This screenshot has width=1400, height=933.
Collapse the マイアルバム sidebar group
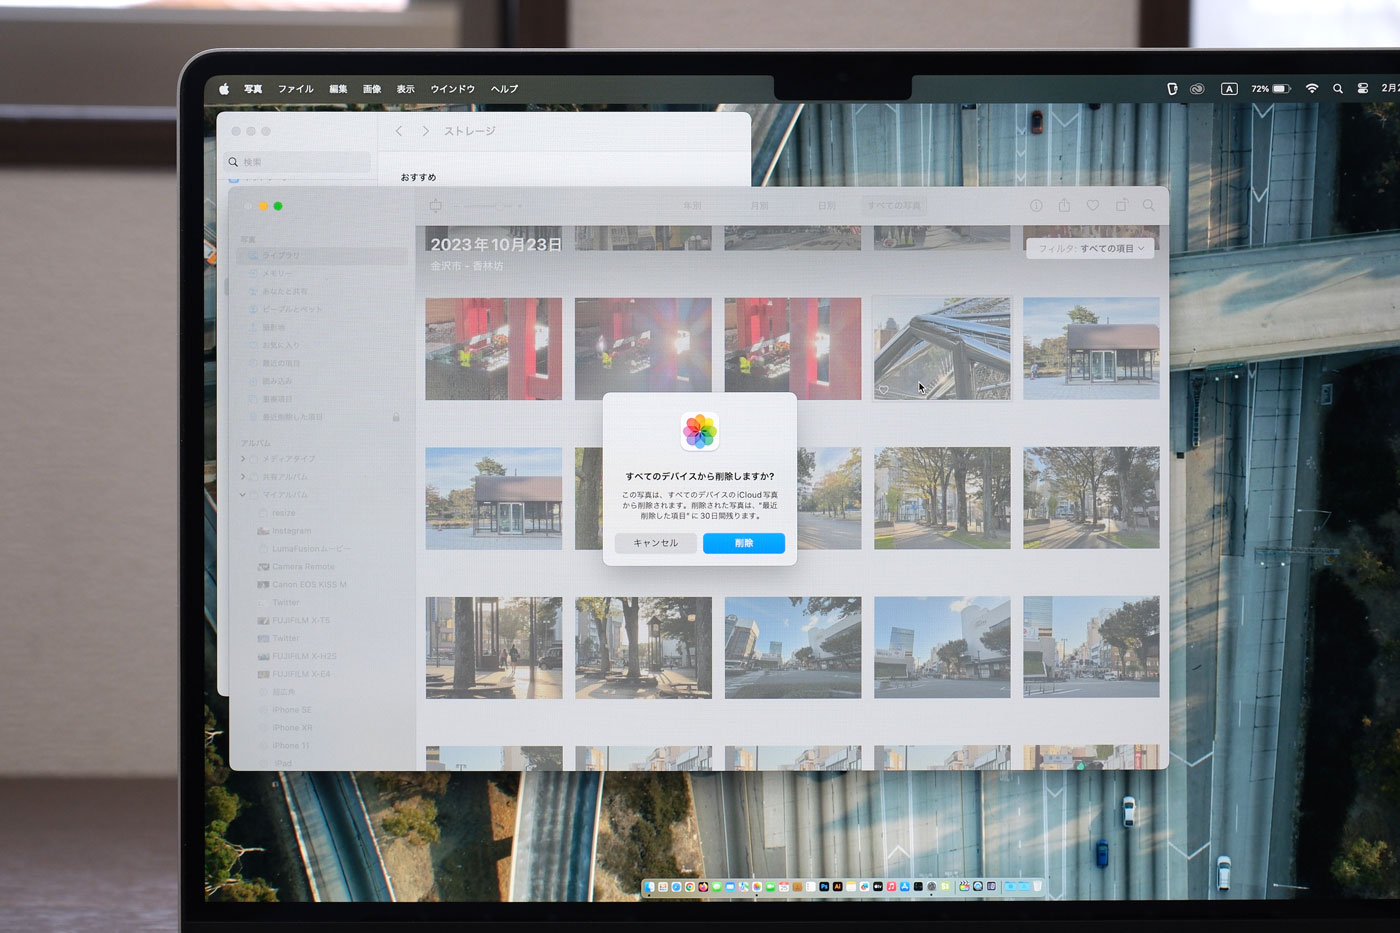(x=243, y=495)
